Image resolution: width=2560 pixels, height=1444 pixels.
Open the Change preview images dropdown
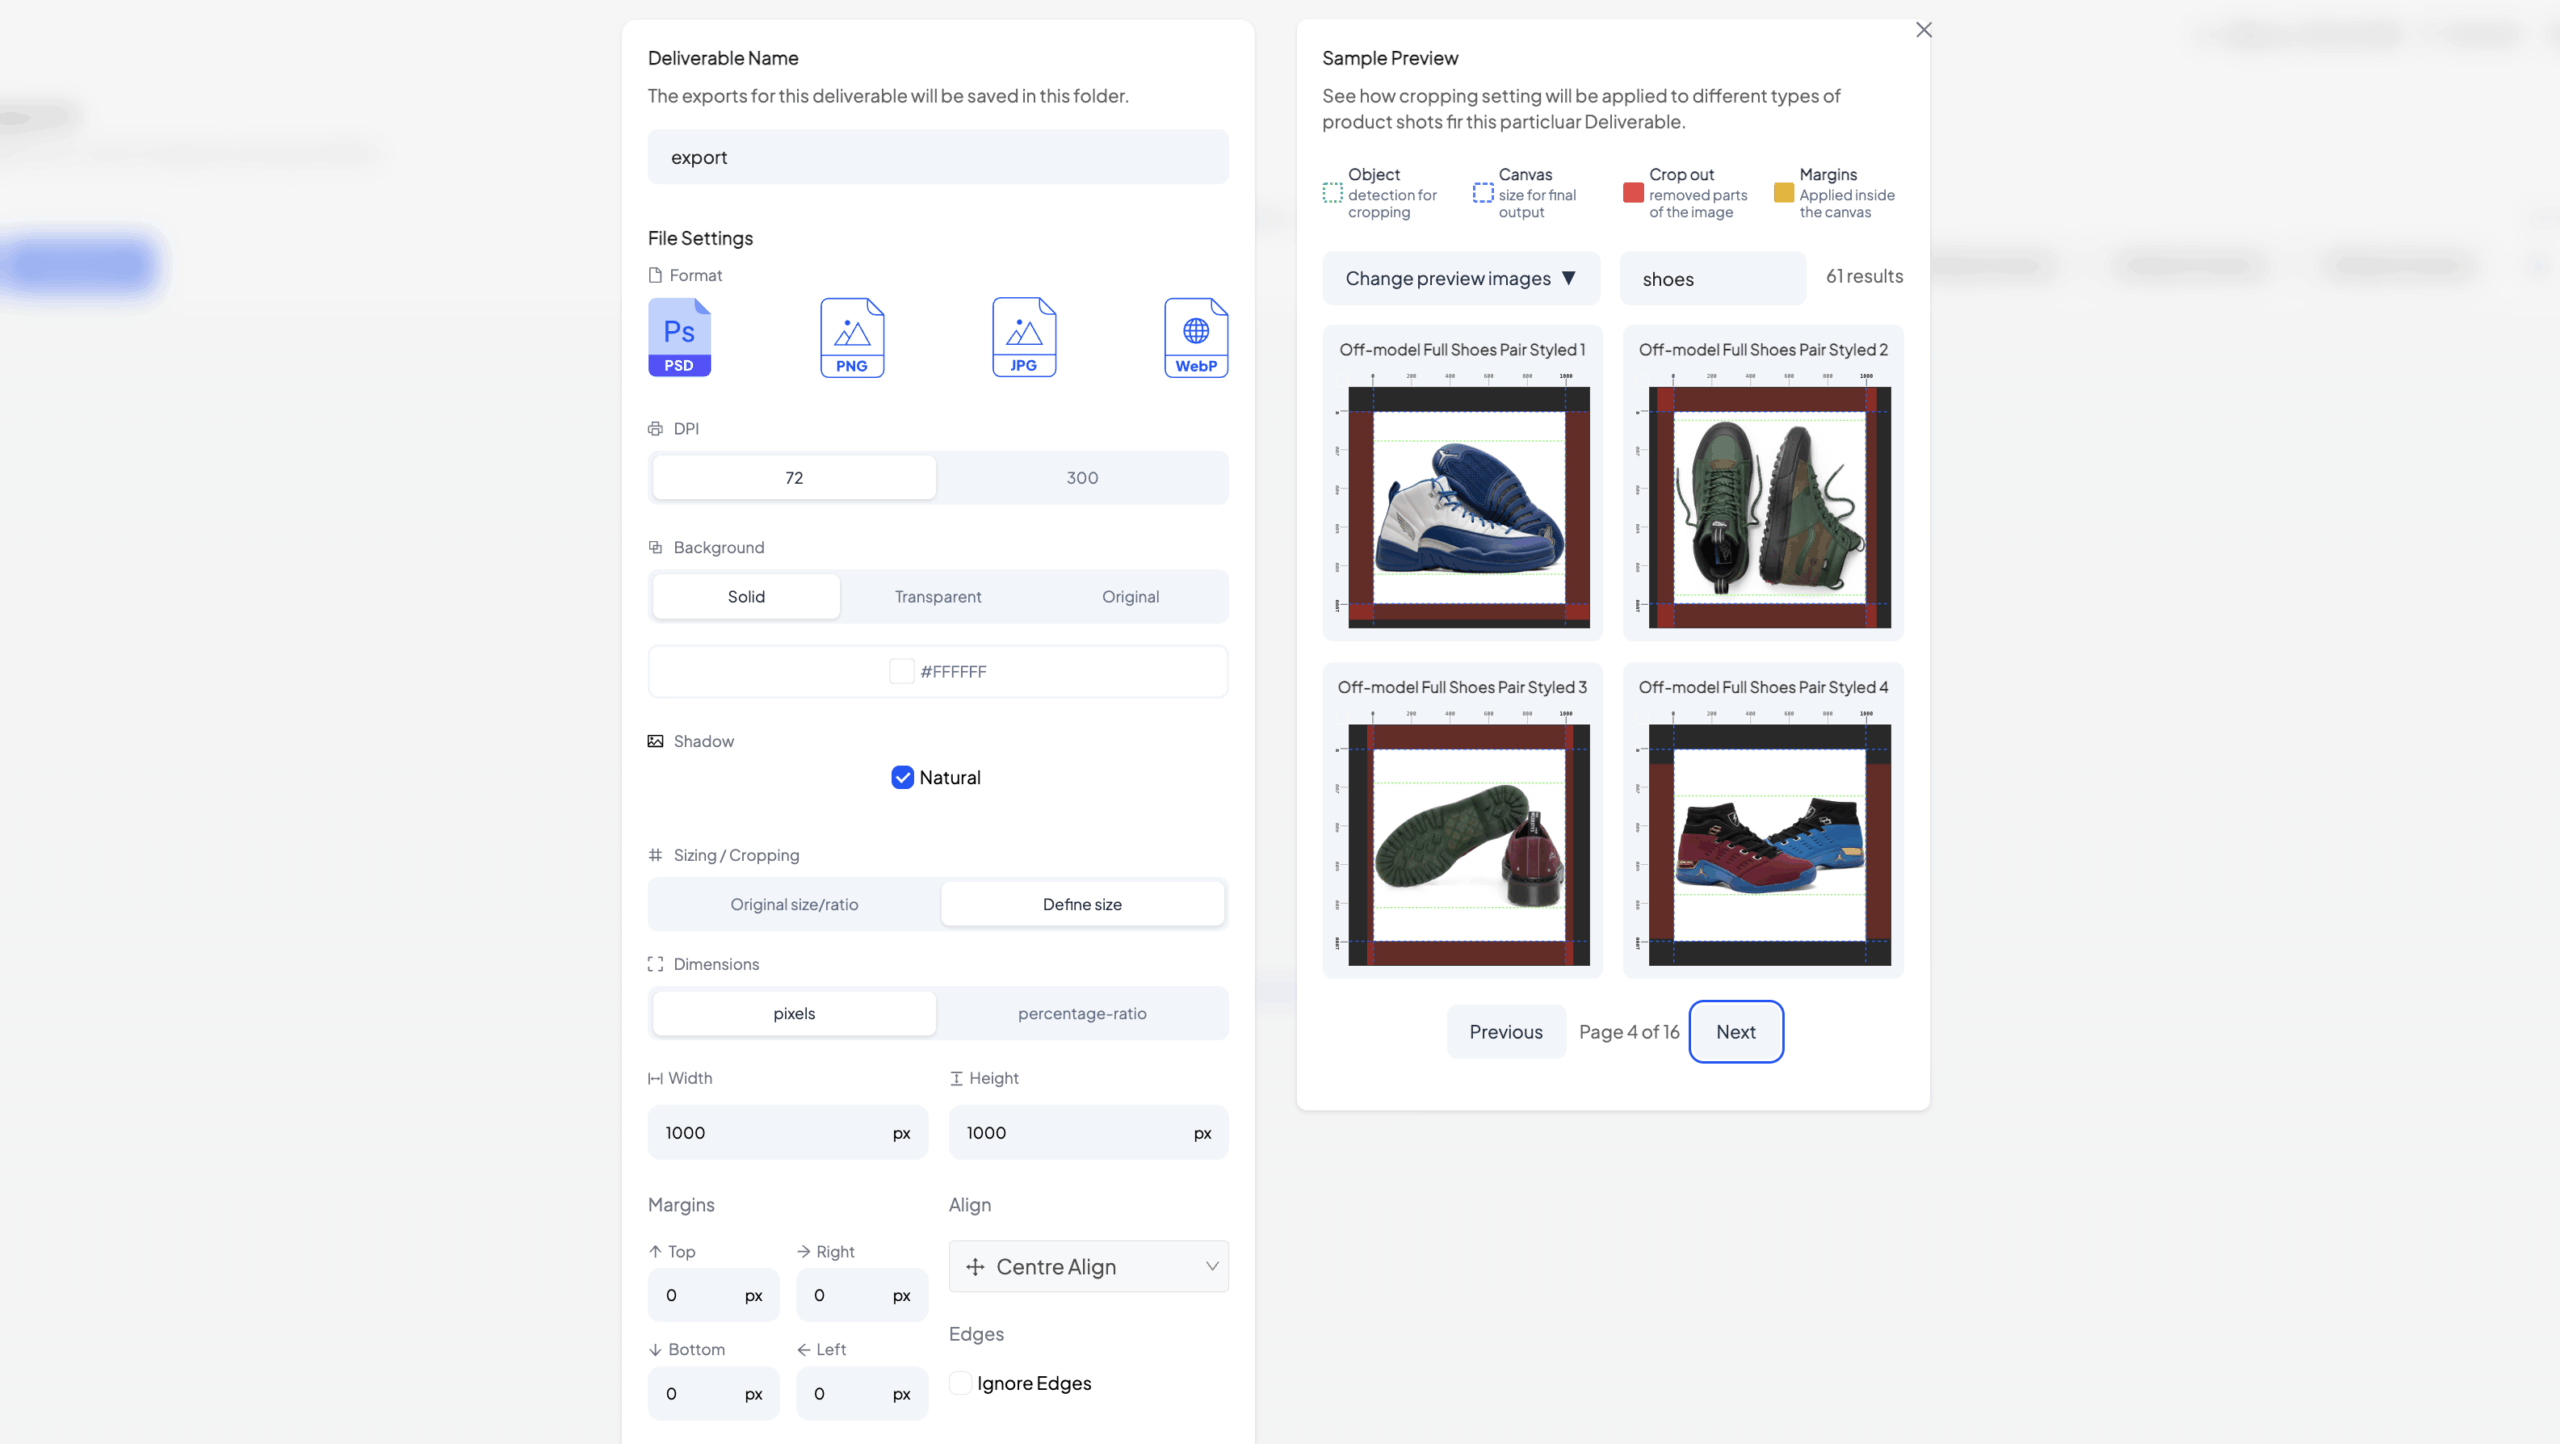click(x=1460, y=278)
